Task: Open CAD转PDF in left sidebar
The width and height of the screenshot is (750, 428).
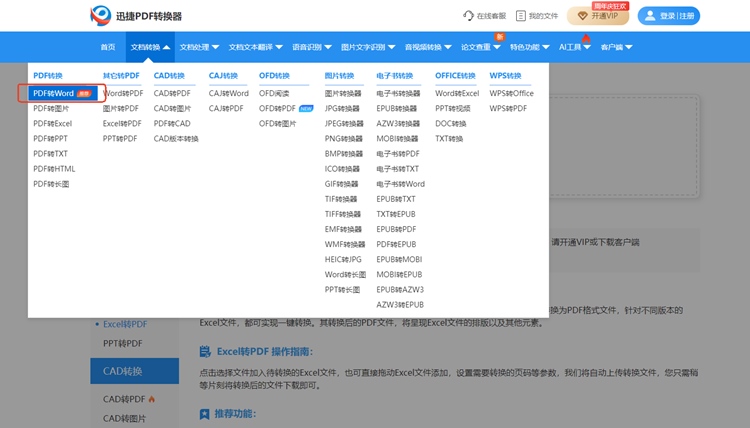Action: 124,399
